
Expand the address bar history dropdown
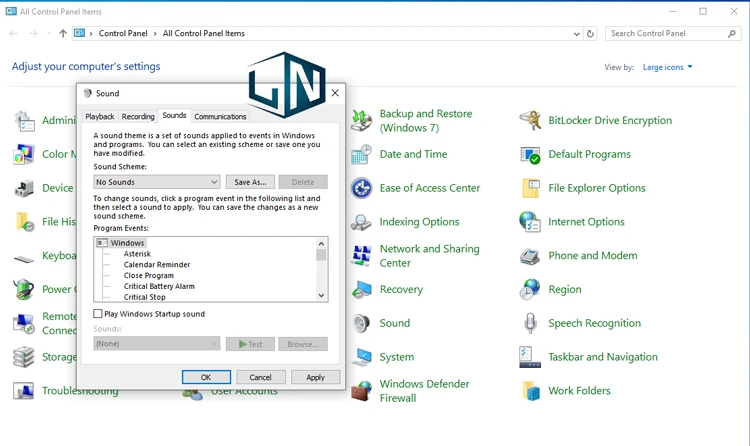pos(576,33)
